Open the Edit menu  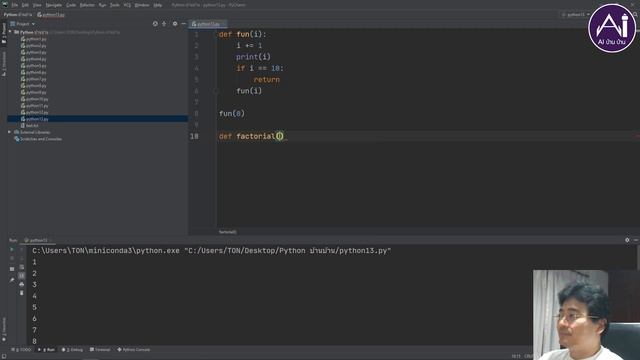(25, 5)
